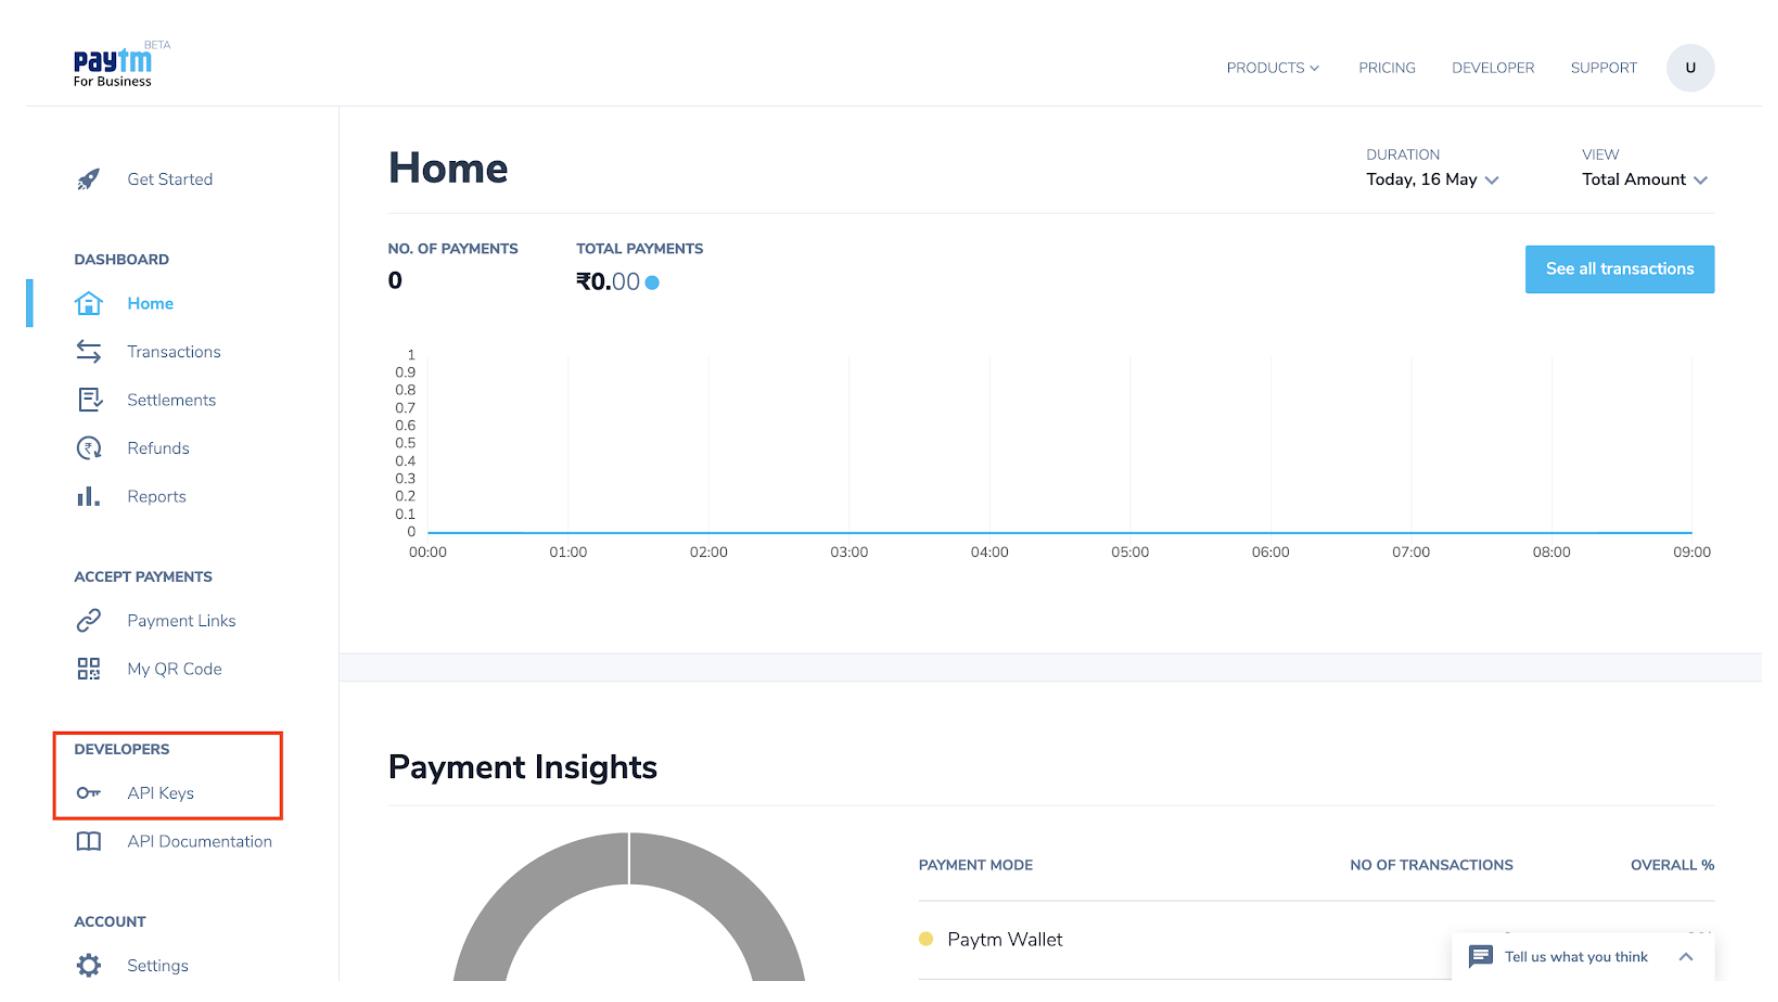Click the Paytm For Business logo
The image size is (1778, 1002).
pyautogui.click(x=121, y=66)
